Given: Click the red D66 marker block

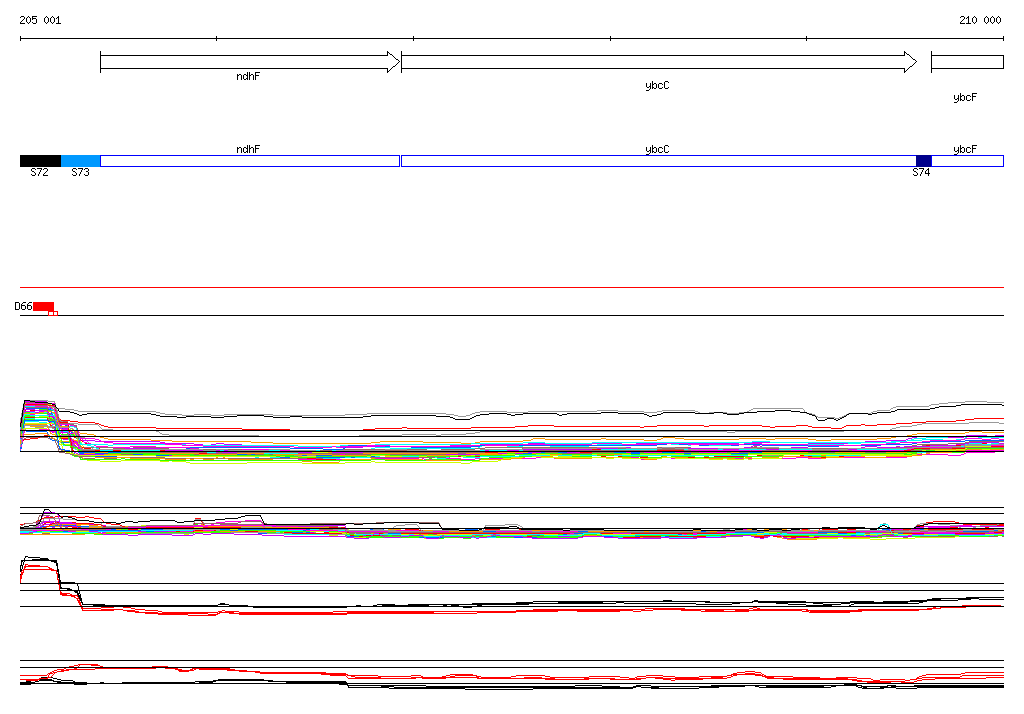Looking at the screenshot, I should tap(44, 306).
